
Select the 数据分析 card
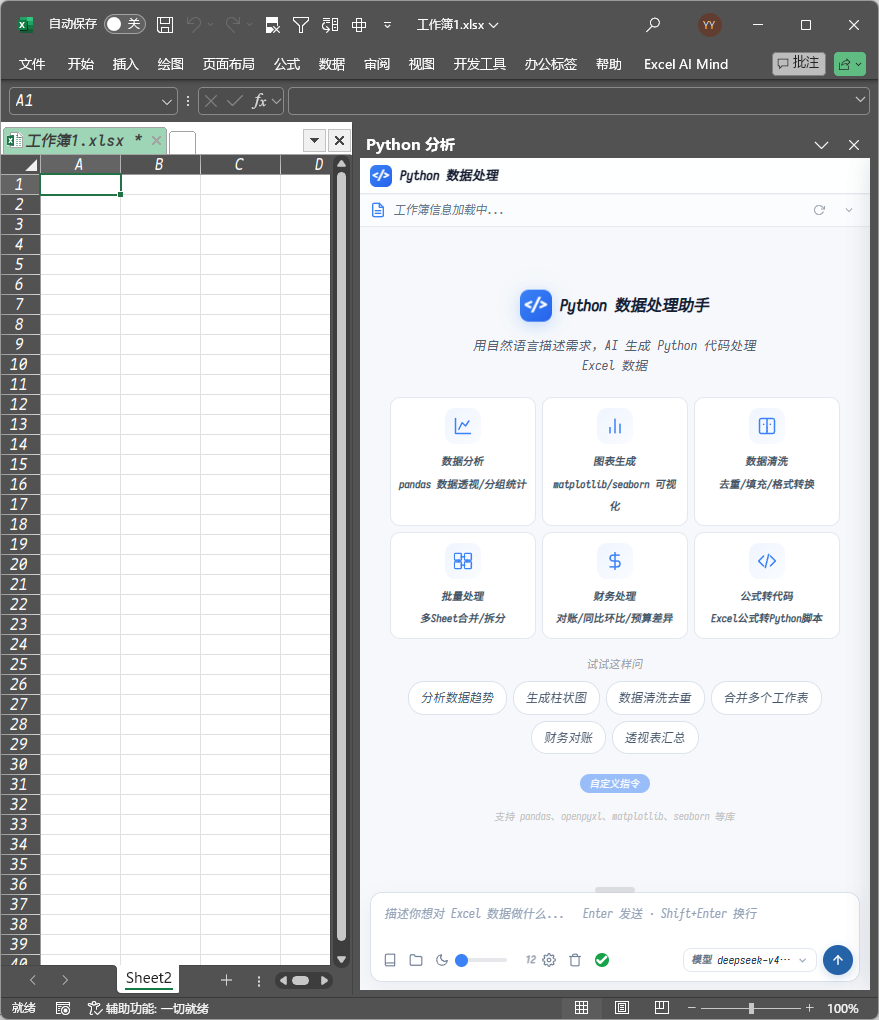click(x=463, y=461)
